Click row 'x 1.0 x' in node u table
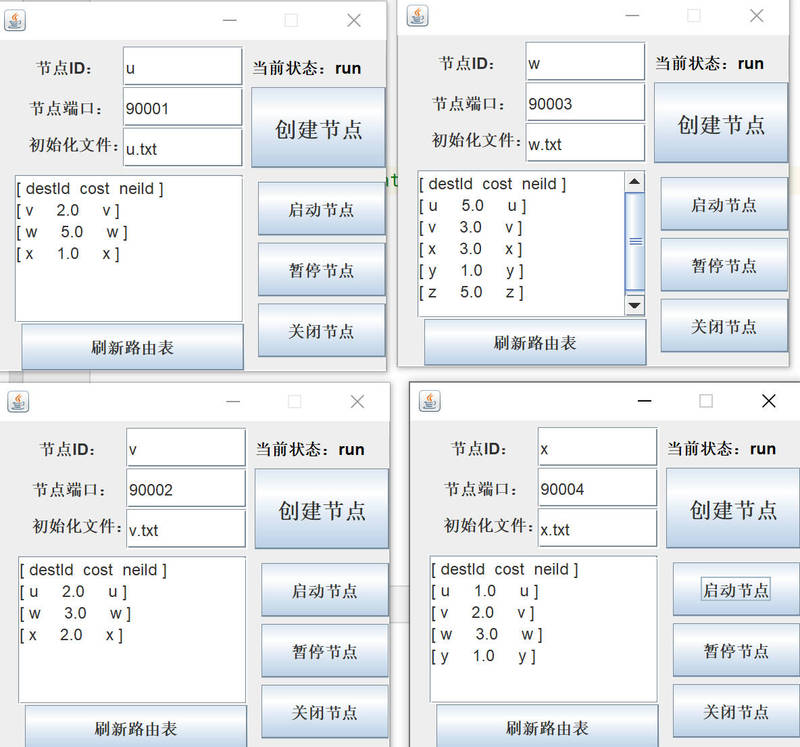Image resolution: width=800 pixels, height=747 pixels. pyautogui.click(x=68, y=254)
